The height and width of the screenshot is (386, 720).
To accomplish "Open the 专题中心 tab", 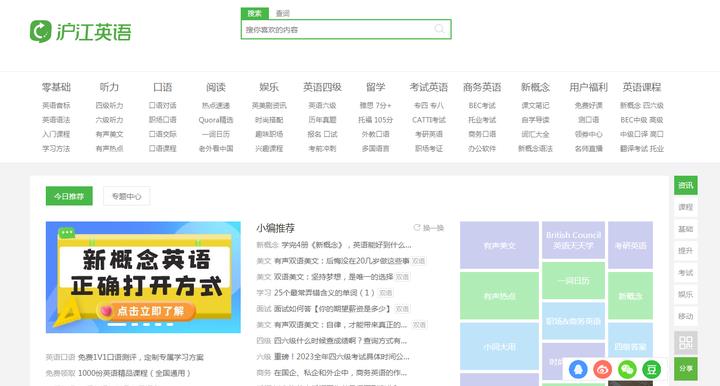I will point(127,196).
